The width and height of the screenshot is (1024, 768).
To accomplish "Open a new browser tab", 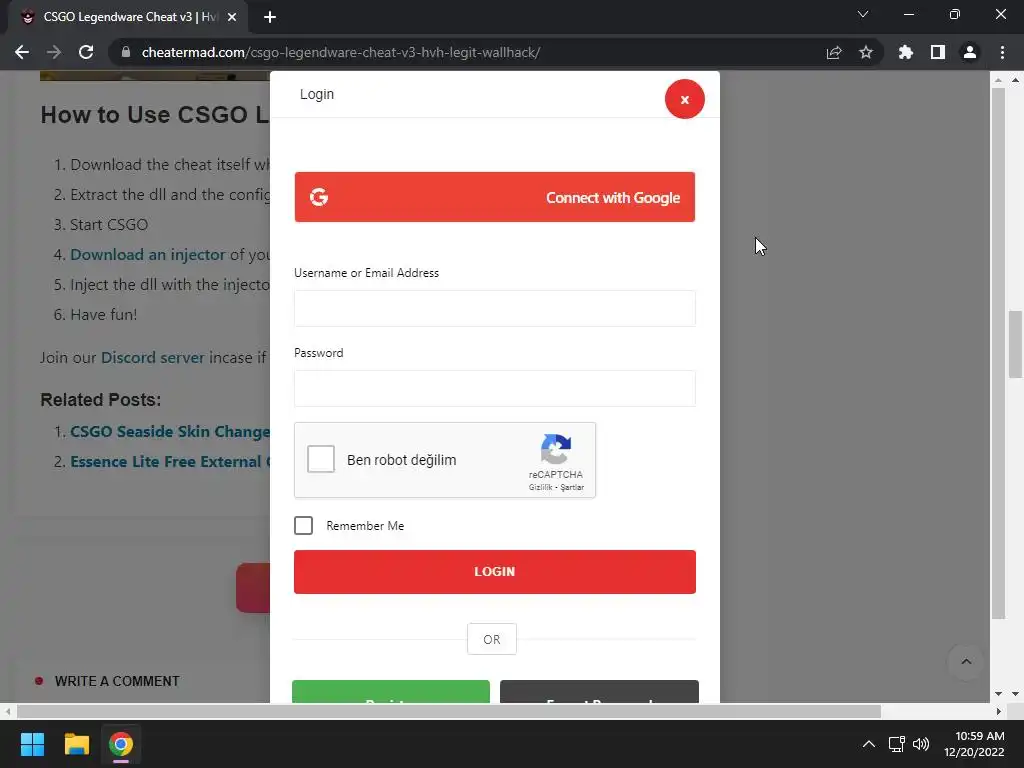I will coord(270,18).
